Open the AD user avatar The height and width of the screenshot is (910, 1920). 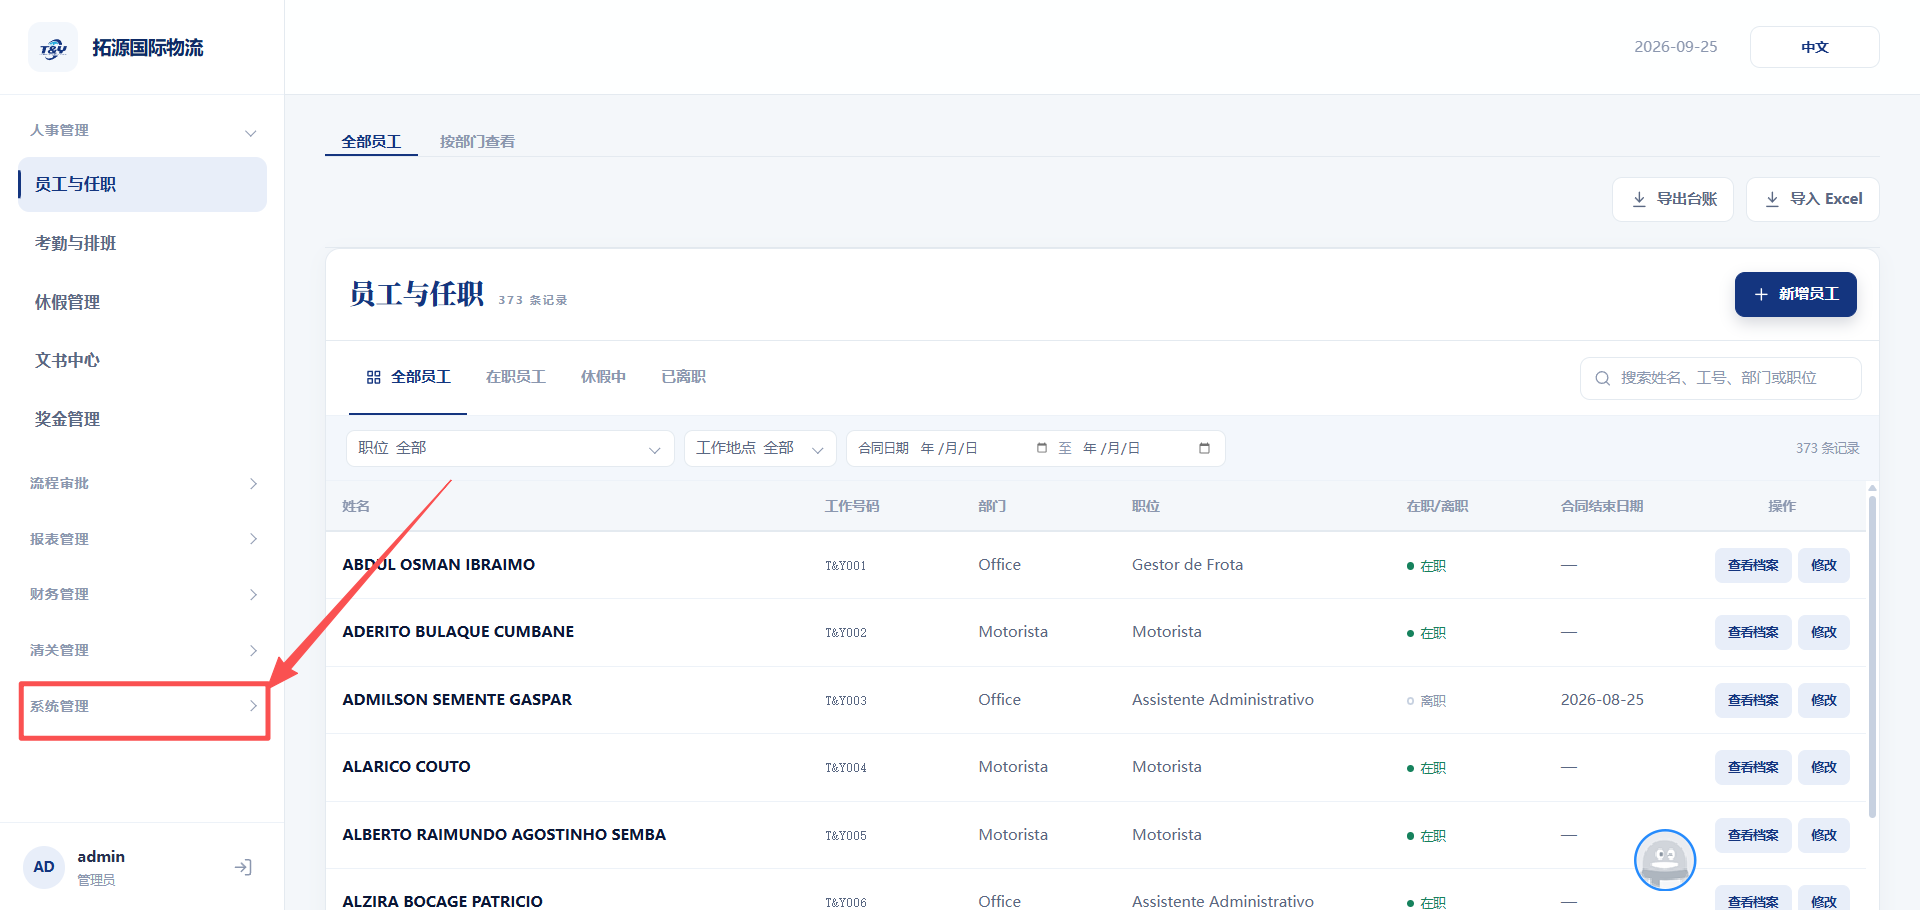pos(44,867)
